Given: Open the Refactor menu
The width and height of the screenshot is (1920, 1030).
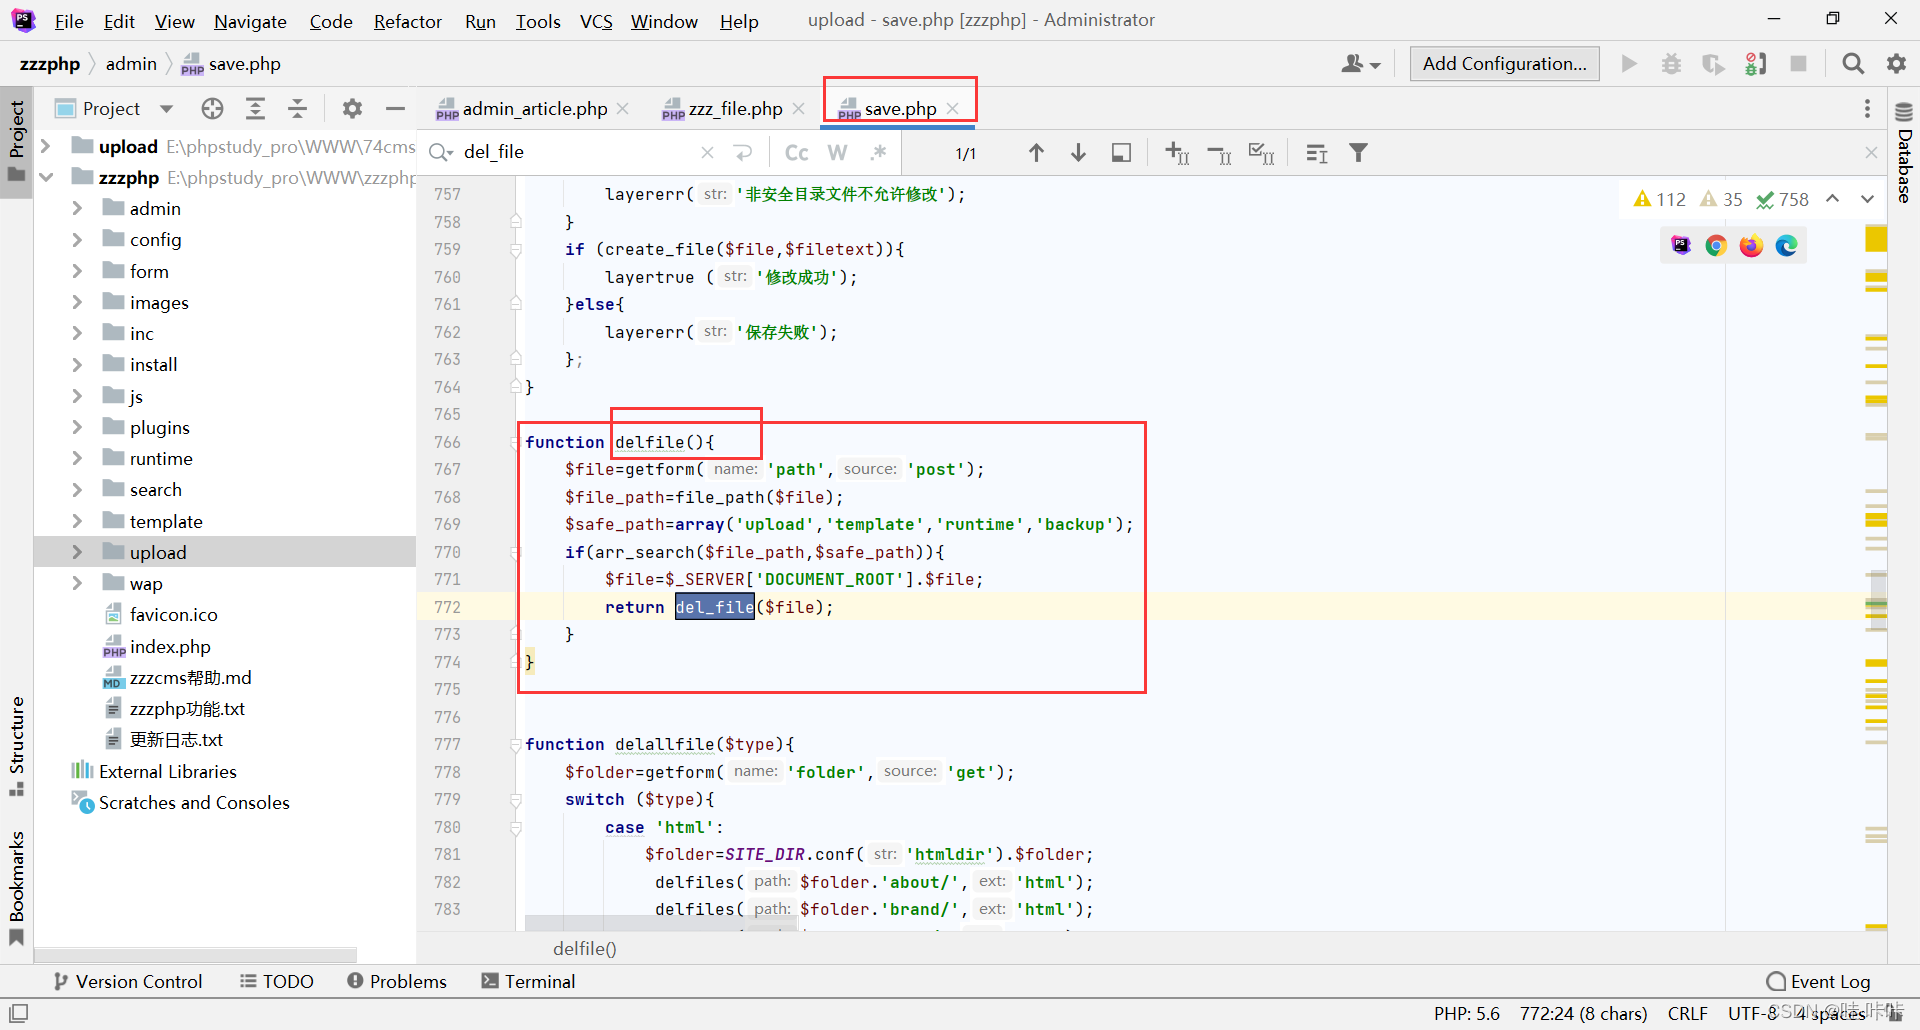Looking at the screenshot, I should [407, 21].
